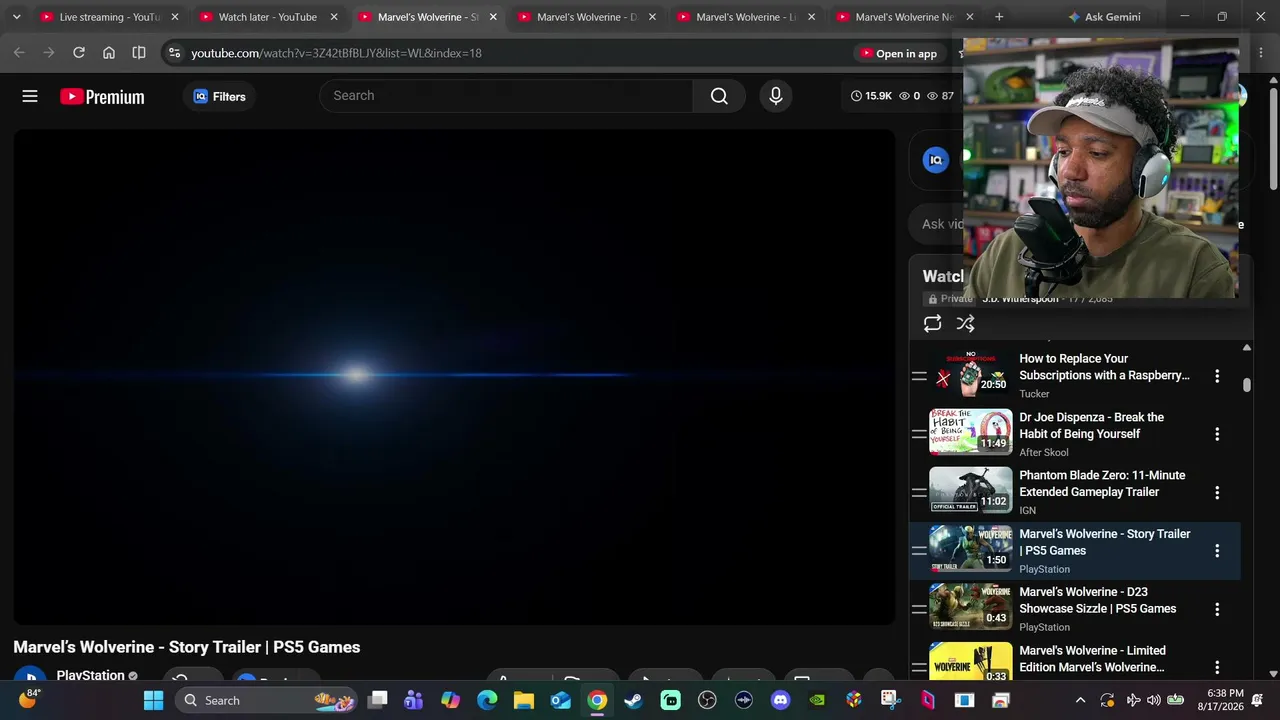Start voice search with microphone icon

[x=776, y=96]
